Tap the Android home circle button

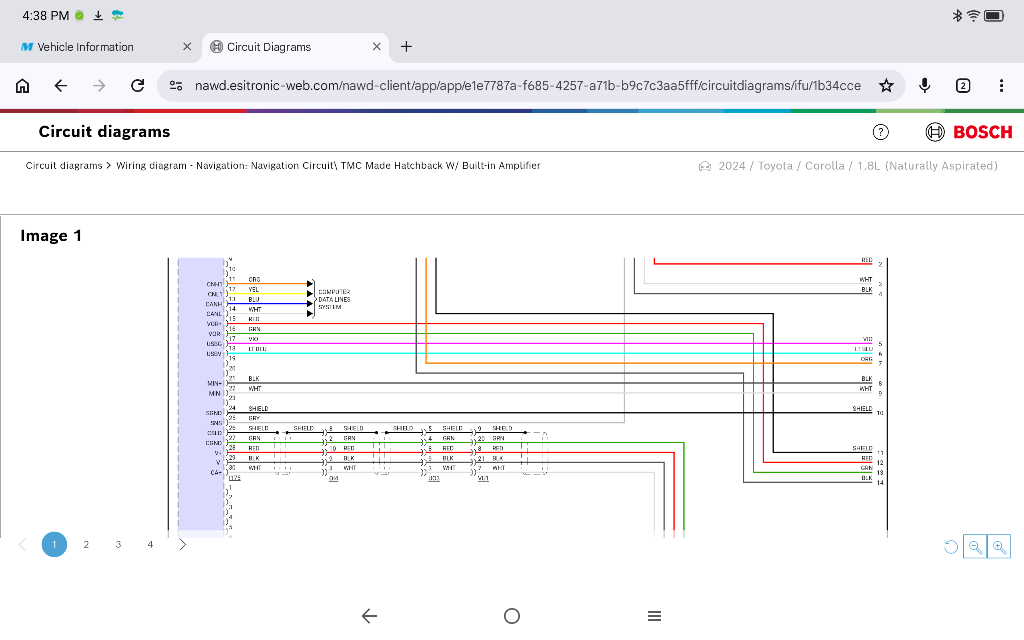click(512, 616)
